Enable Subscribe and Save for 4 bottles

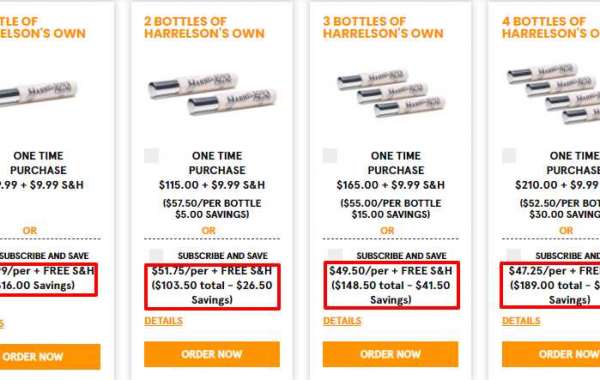tap(514, 255)
